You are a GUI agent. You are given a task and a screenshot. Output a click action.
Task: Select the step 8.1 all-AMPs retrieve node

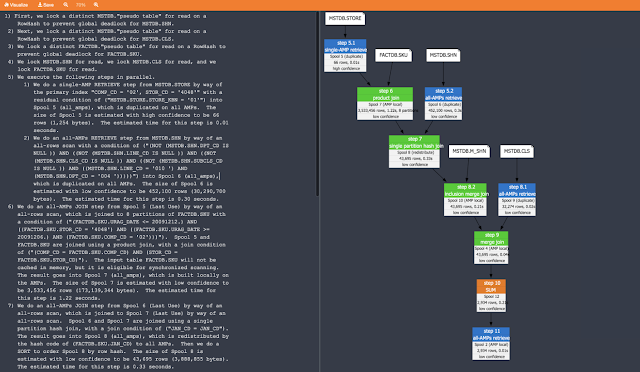[x=517, y=199]
